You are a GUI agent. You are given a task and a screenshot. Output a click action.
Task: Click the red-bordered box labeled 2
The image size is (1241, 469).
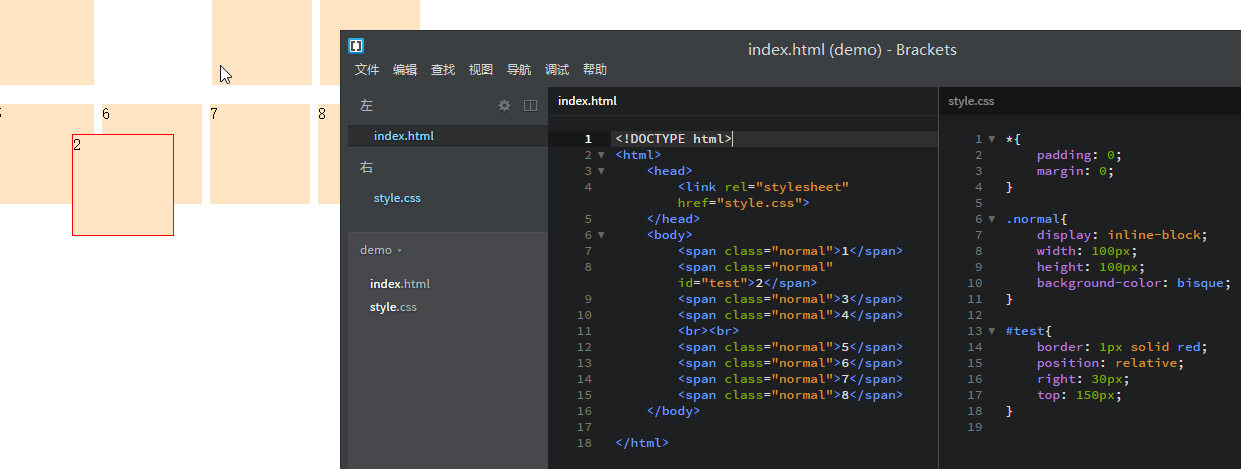coord(123,185)
